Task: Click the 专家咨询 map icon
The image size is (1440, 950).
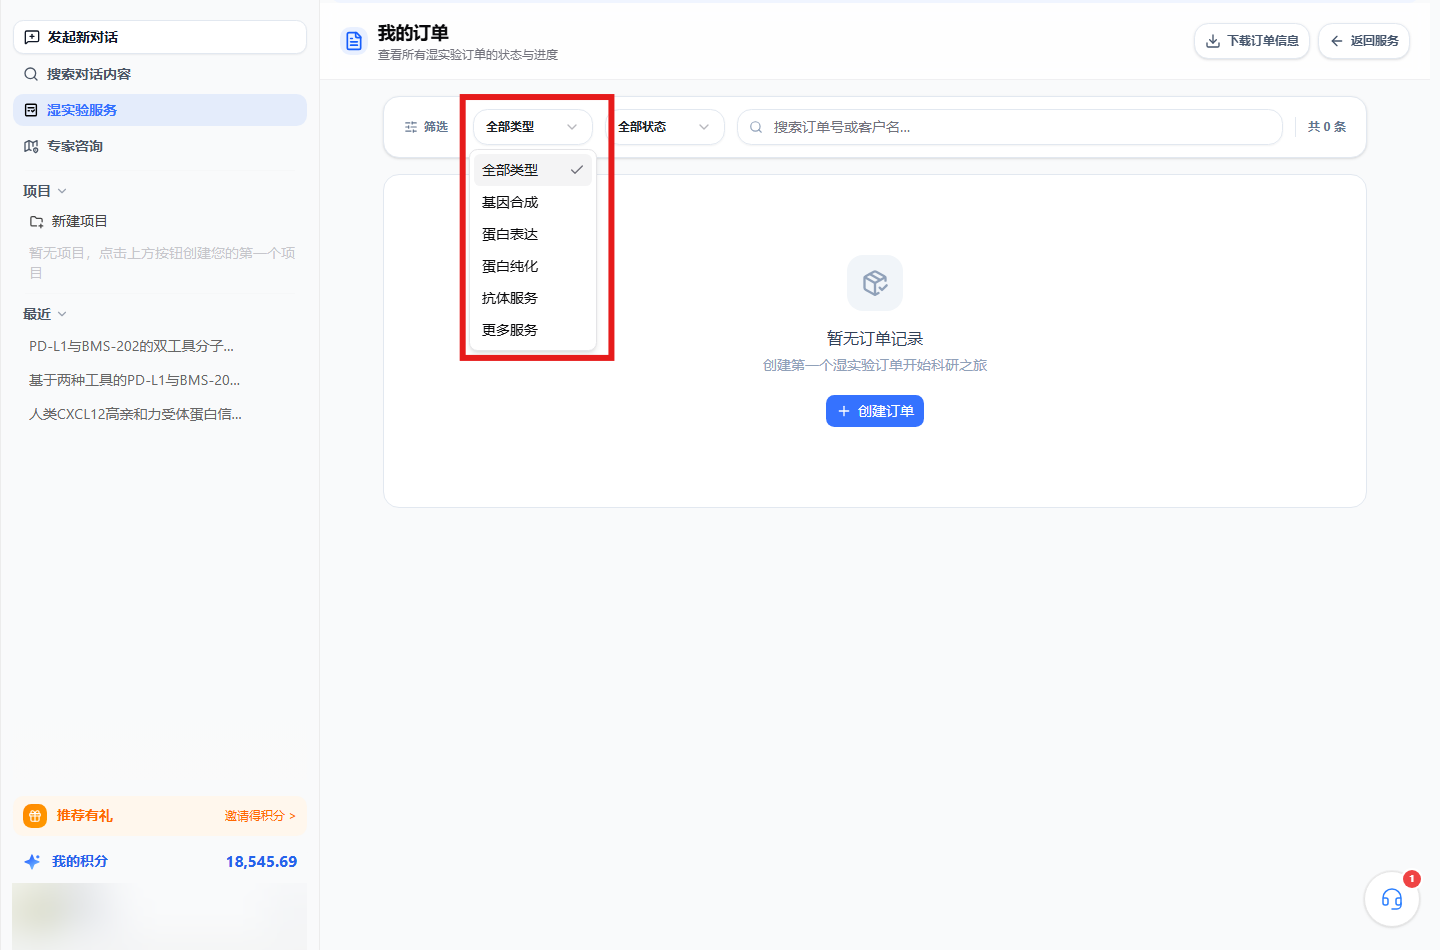Action: pos(31,146)
